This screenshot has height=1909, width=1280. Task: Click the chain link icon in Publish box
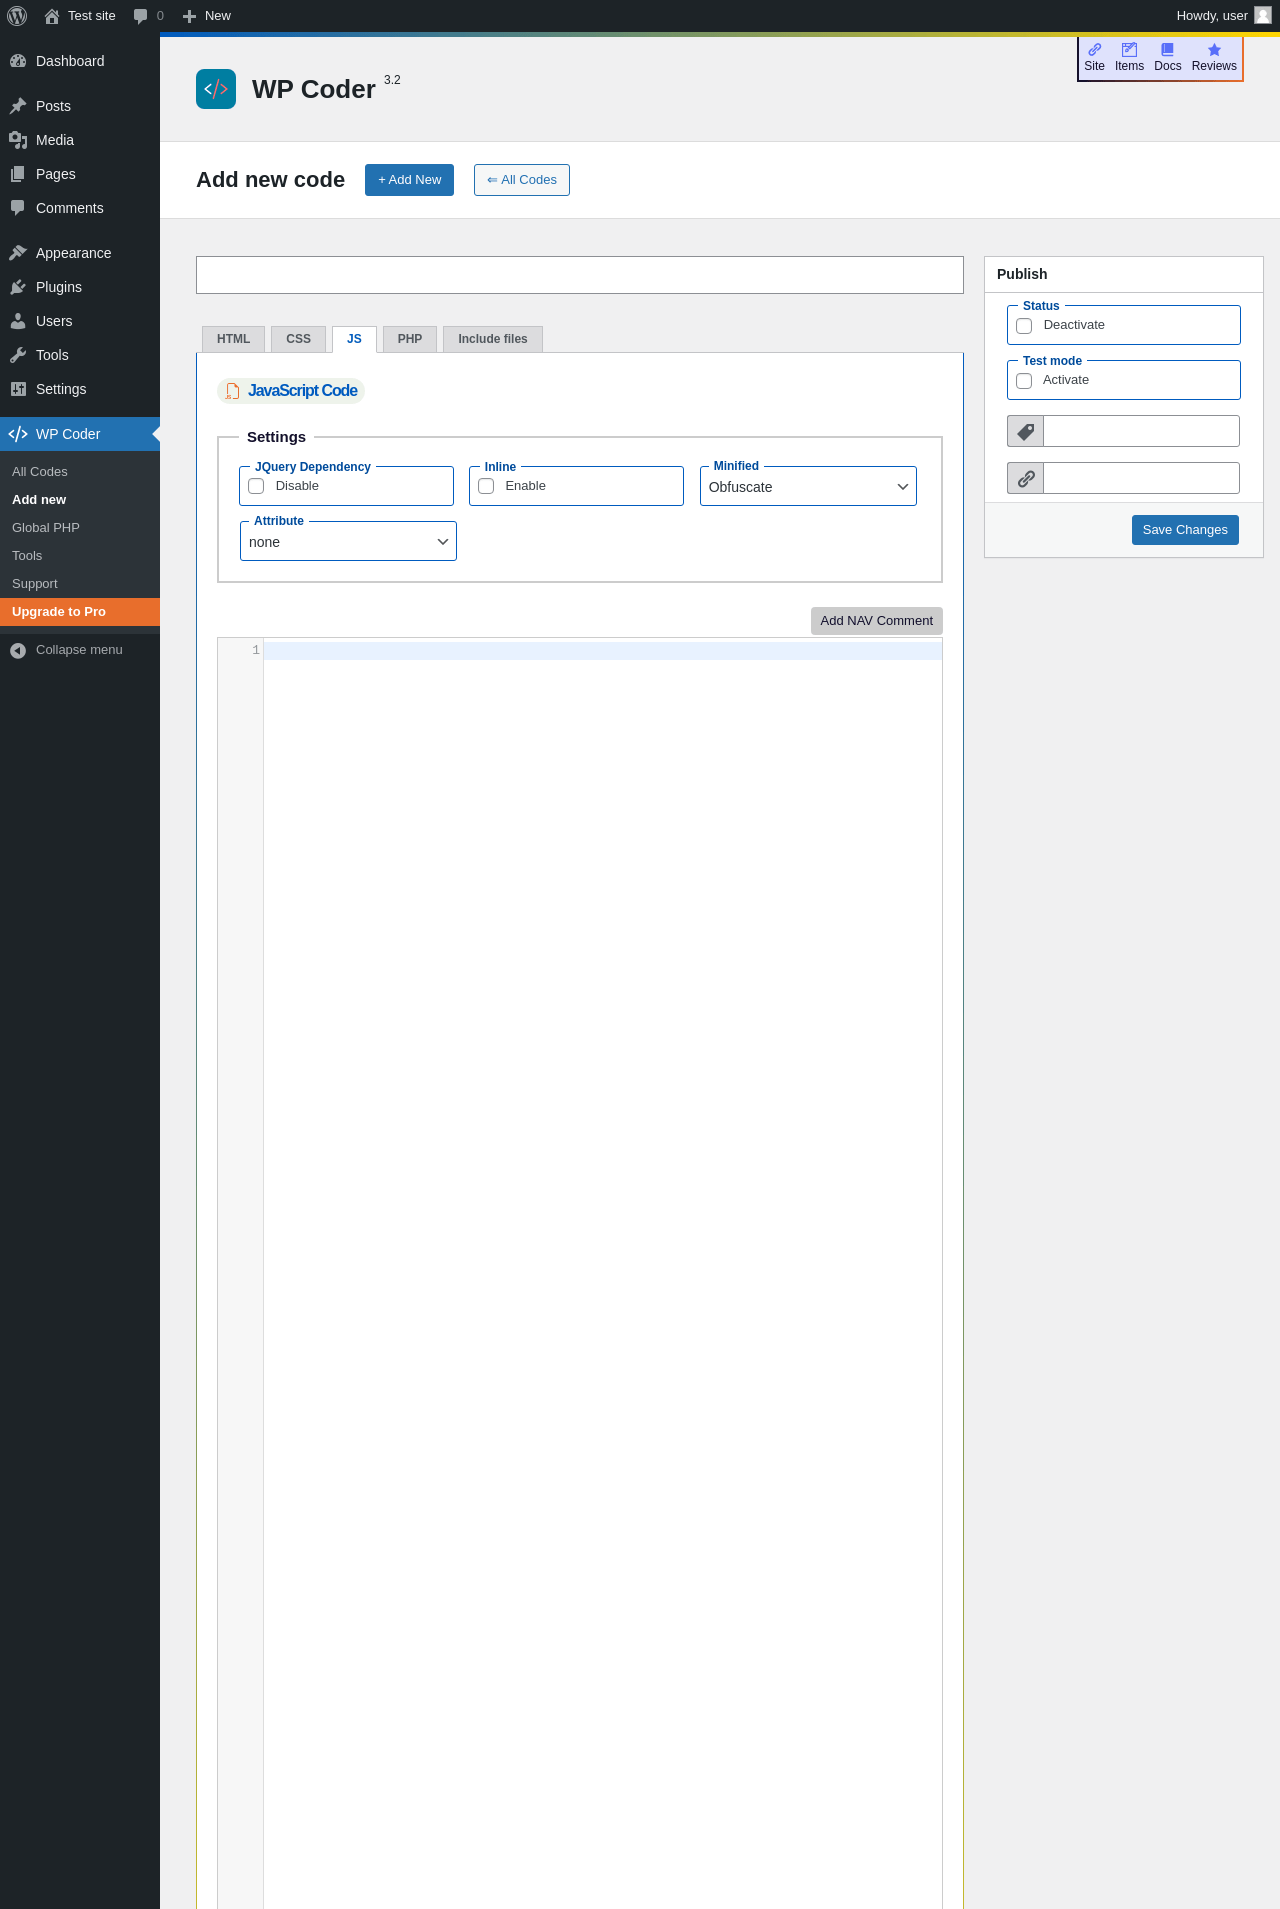[1026, 478]
